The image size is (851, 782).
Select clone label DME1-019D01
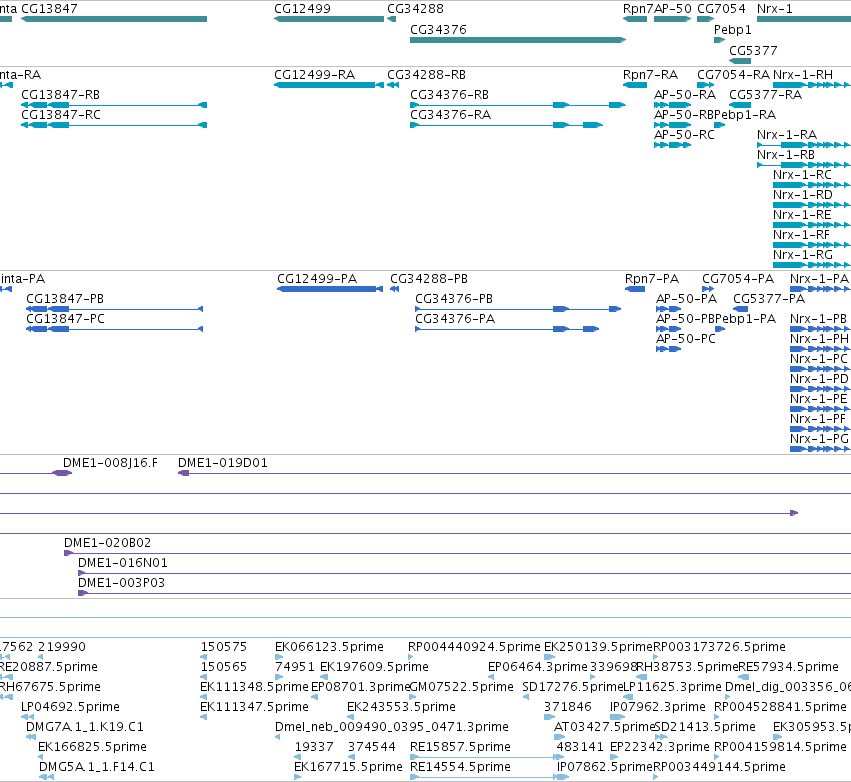223,462
